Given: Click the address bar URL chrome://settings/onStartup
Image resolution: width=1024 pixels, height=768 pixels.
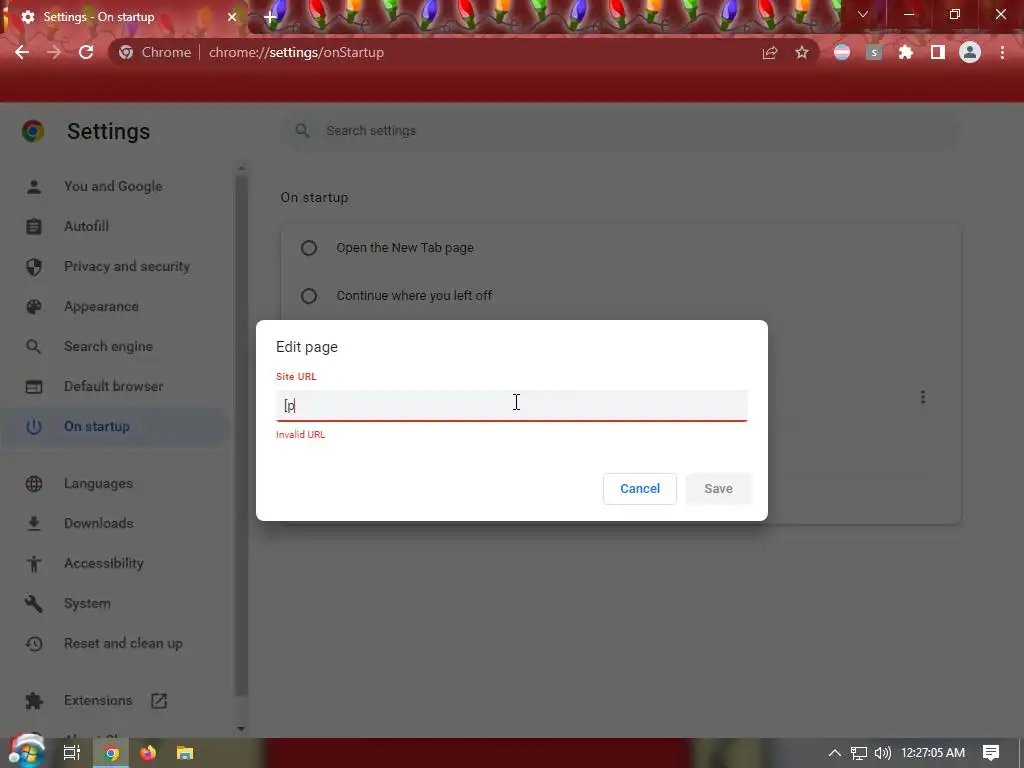Looking at the screenshot, I should 296,52.
